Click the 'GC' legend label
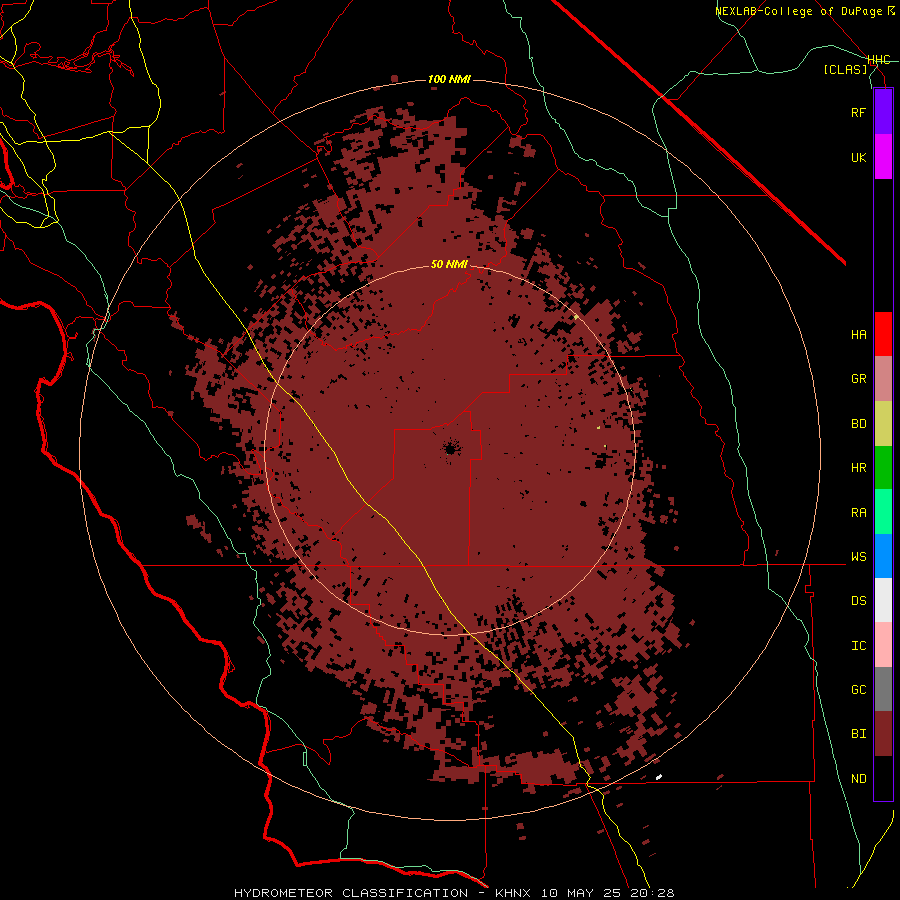Viewport: 900px width, 900px height. (858, 690)
